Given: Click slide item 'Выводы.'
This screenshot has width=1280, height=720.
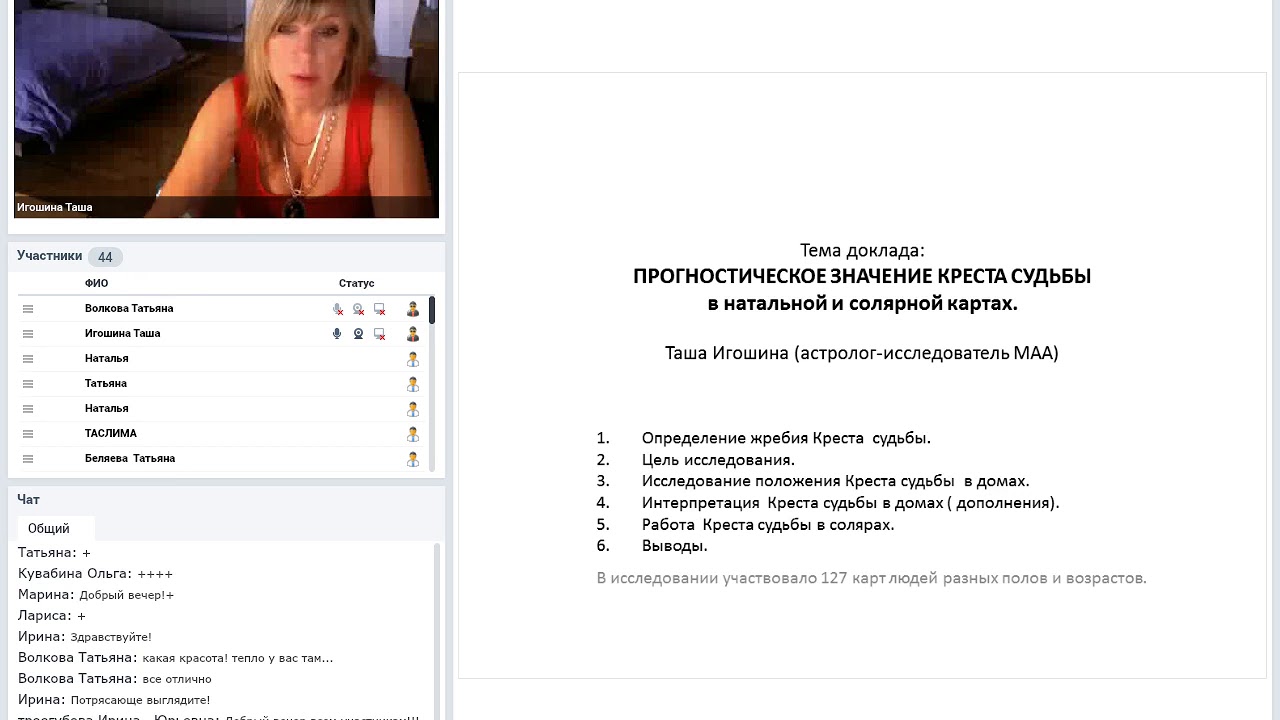Looking at the screenshot, I should pyautogui.click(x=675, y=546).
